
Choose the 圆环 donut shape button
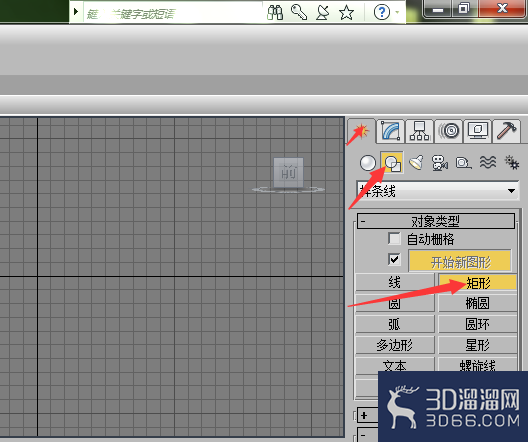pyautogui.click(x=477, y=324)
